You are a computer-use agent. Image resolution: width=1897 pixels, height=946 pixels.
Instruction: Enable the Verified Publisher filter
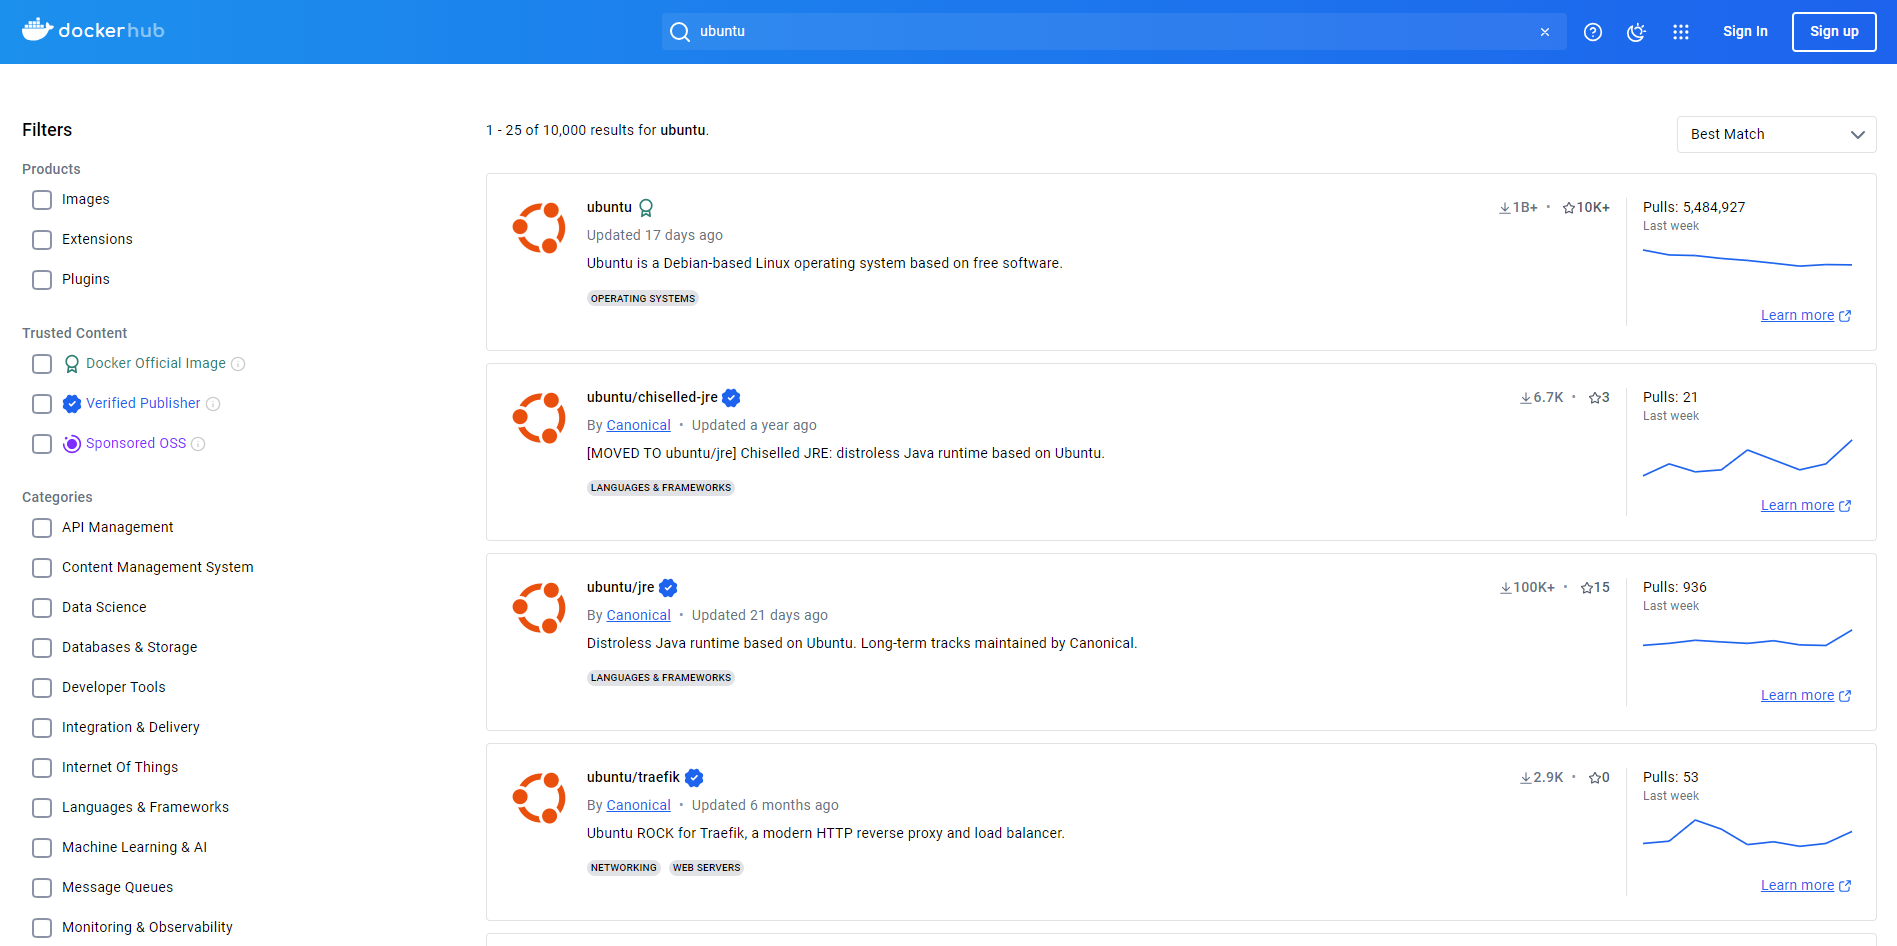42,404
